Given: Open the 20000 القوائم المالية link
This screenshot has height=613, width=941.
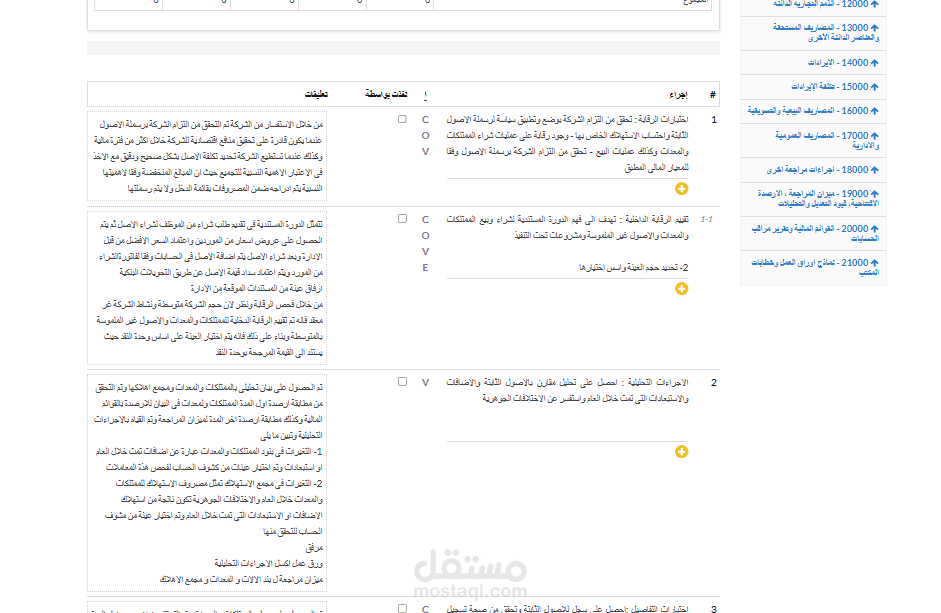Looking at the screenshot, I should pos(814,233).
